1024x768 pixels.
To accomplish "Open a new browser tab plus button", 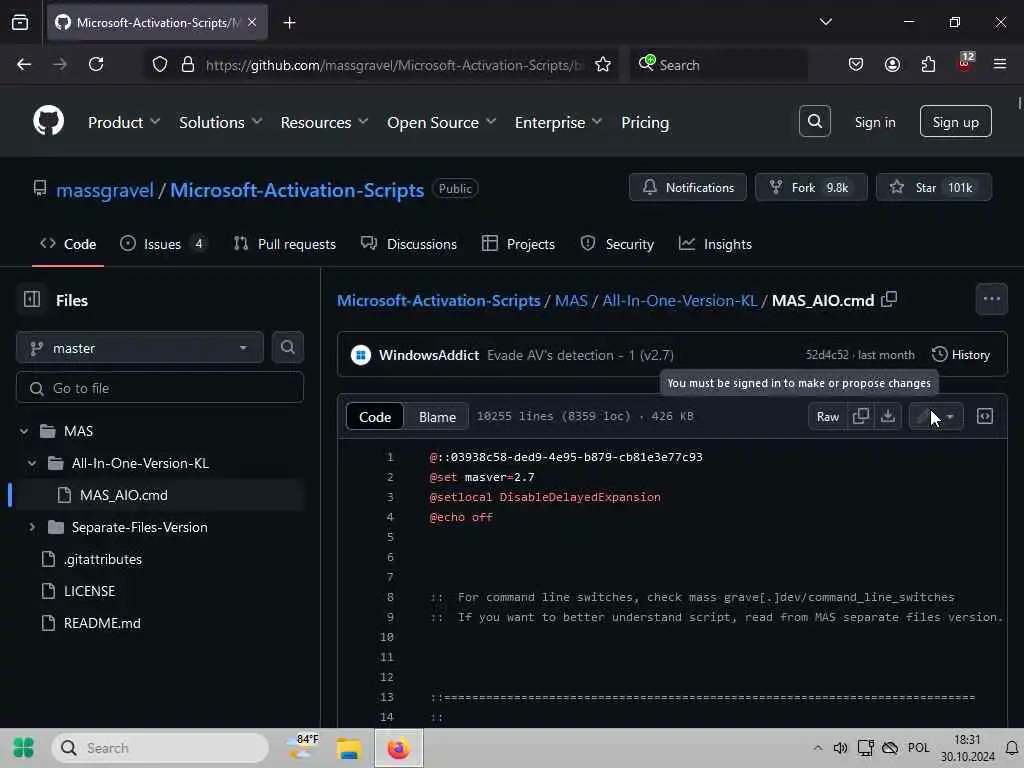I will 289,23.
